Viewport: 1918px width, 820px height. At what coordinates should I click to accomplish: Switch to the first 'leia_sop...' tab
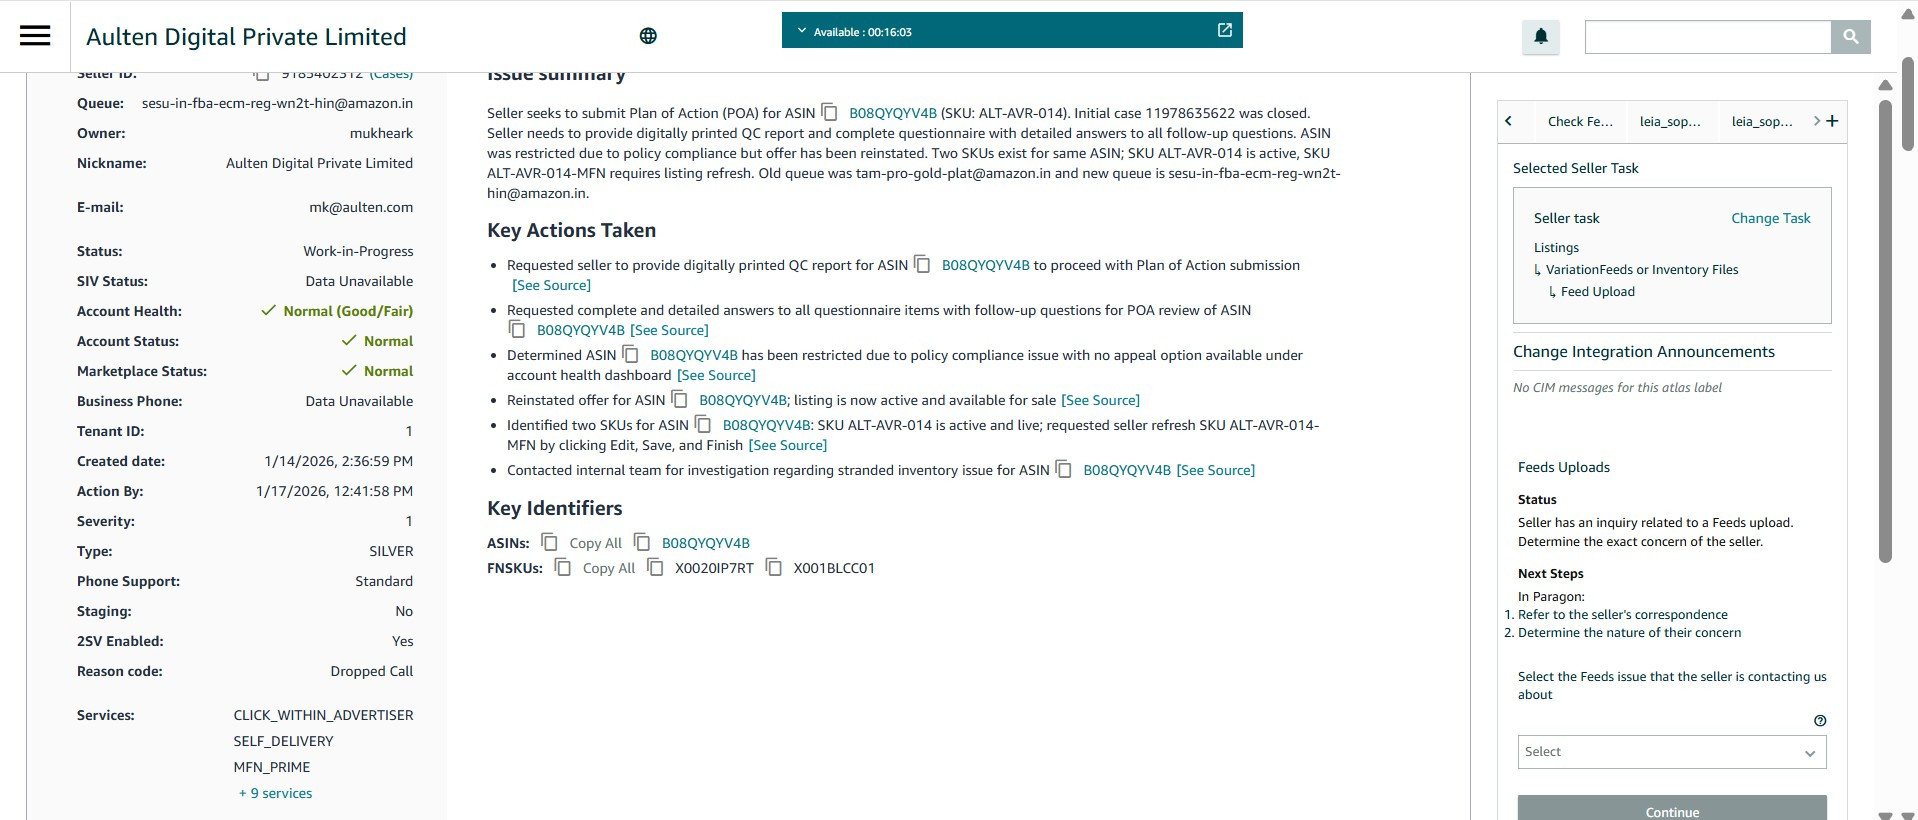tap(1670, 121)
